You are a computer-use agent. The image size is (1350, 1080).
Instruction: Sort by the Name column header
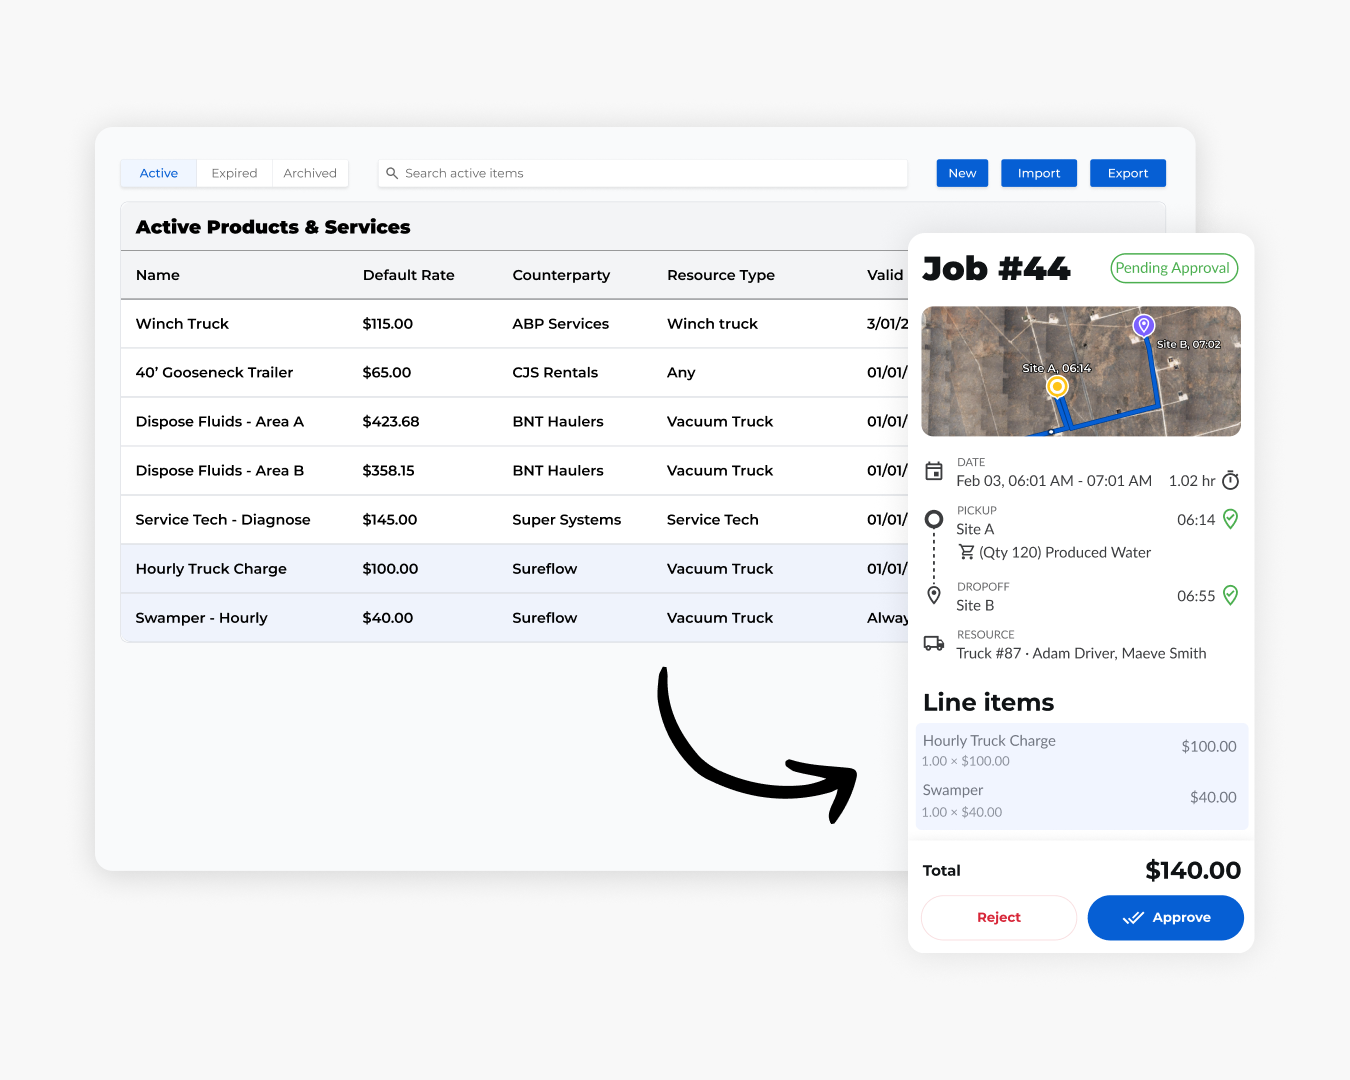click(x=158, y=275)
